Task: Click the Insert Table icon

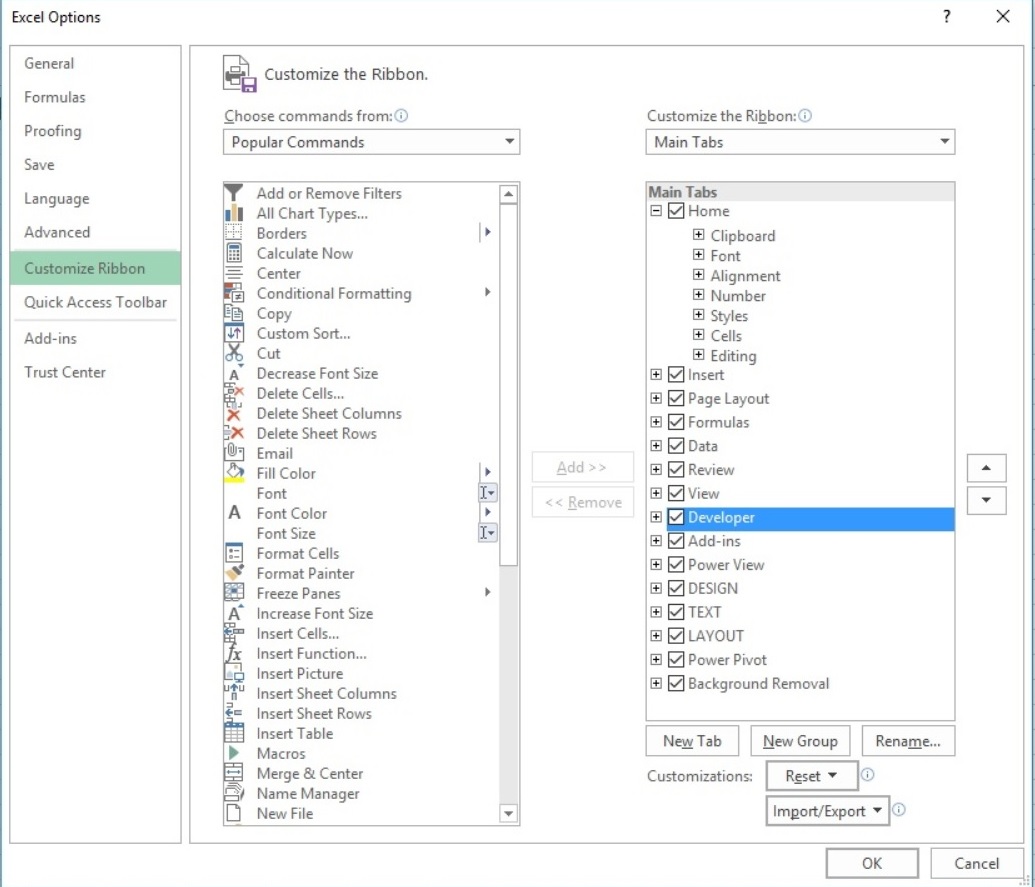Action: point(234,733)
